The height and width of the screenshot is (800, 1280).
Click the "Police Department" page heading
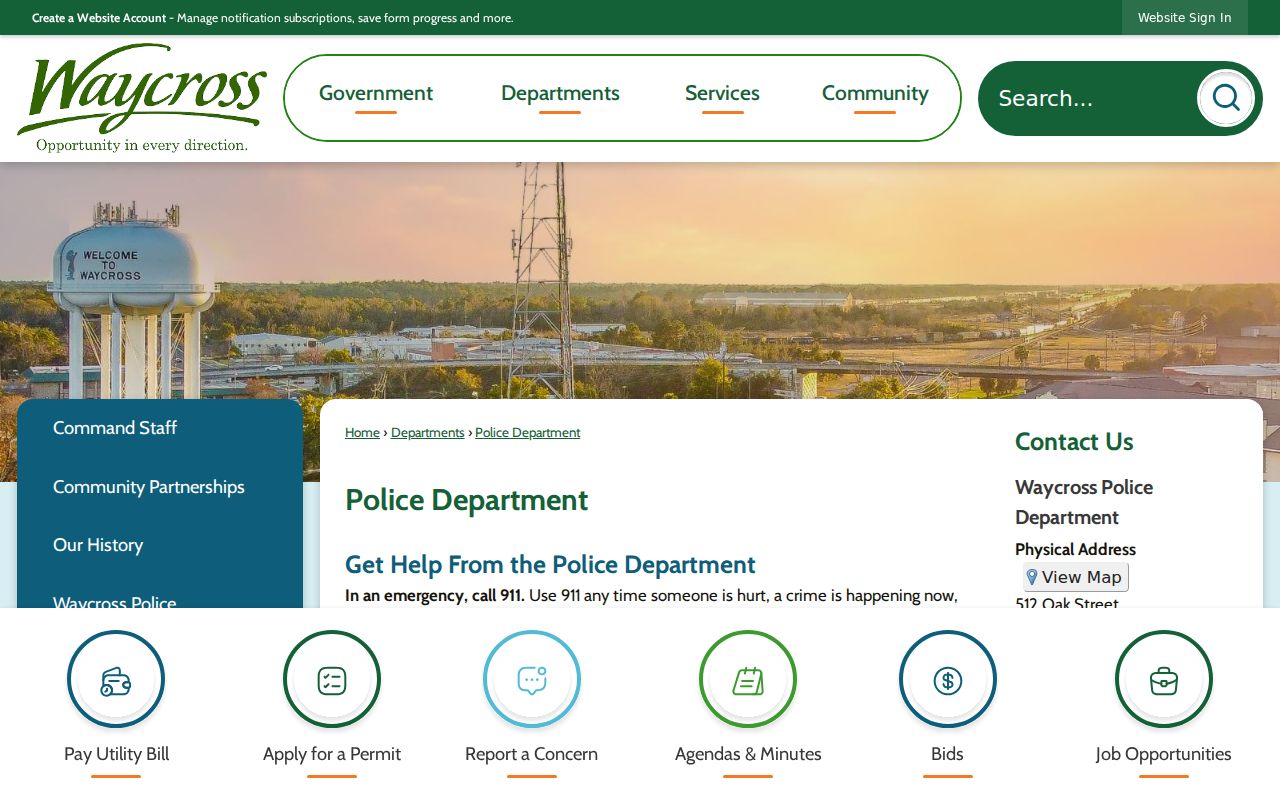point(467,500)
